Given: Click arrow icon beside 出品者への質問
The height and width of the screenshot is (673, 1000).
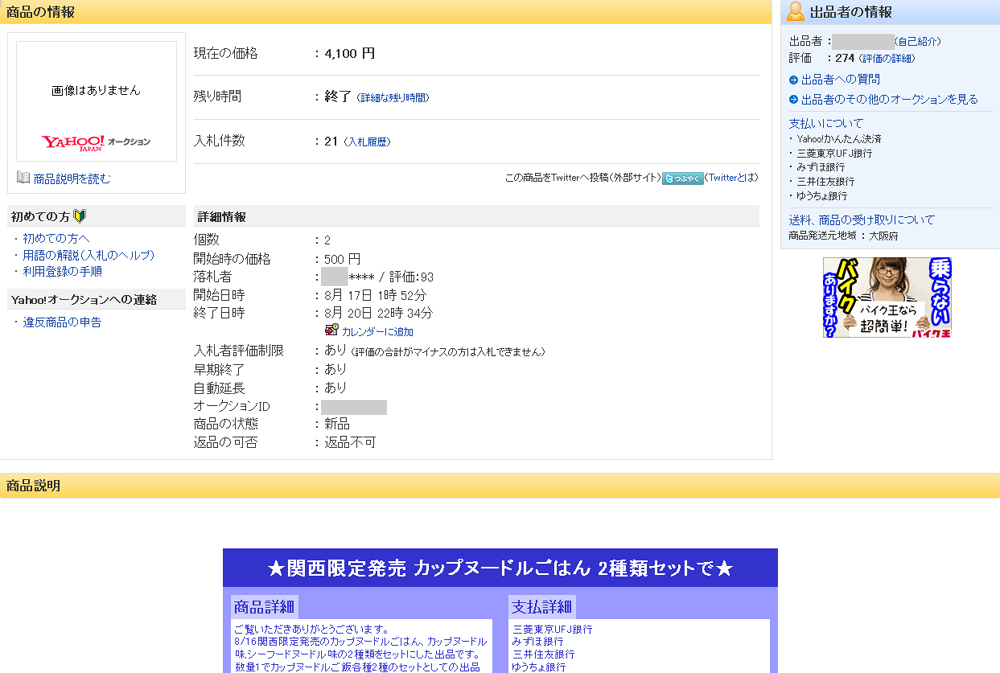Looking at the screenshot, I should [x=793, y=80].
